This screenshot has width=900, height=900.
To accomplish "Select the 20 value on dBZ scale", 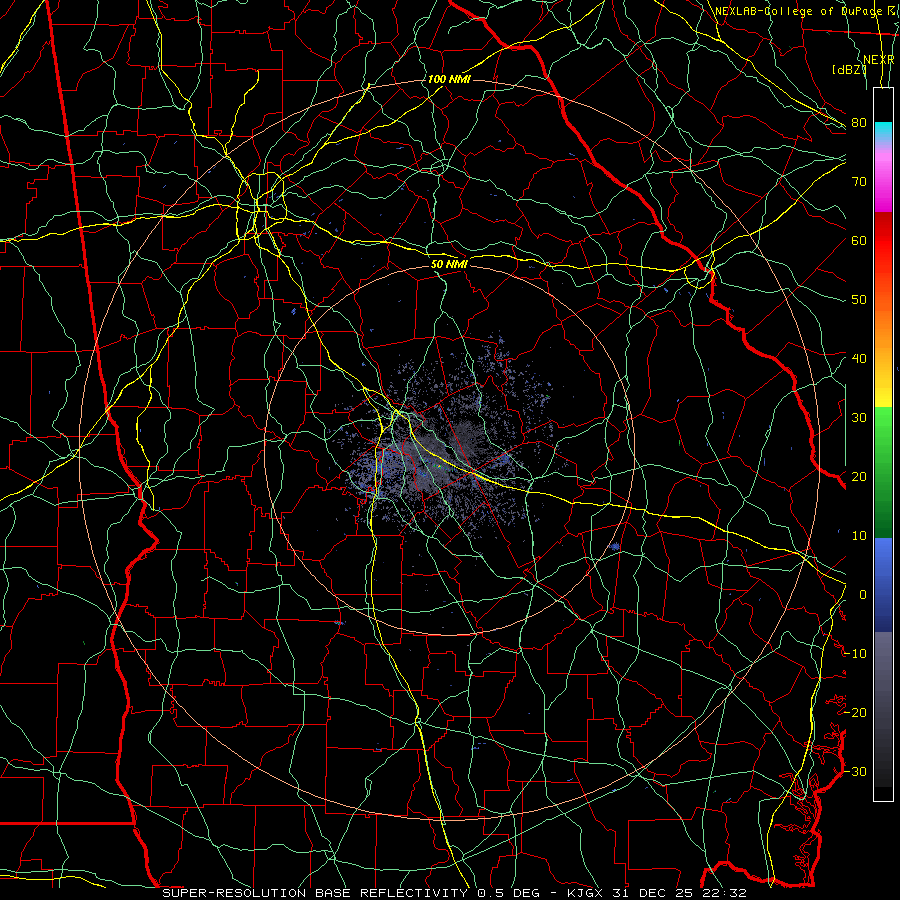I will pos(859,477).
